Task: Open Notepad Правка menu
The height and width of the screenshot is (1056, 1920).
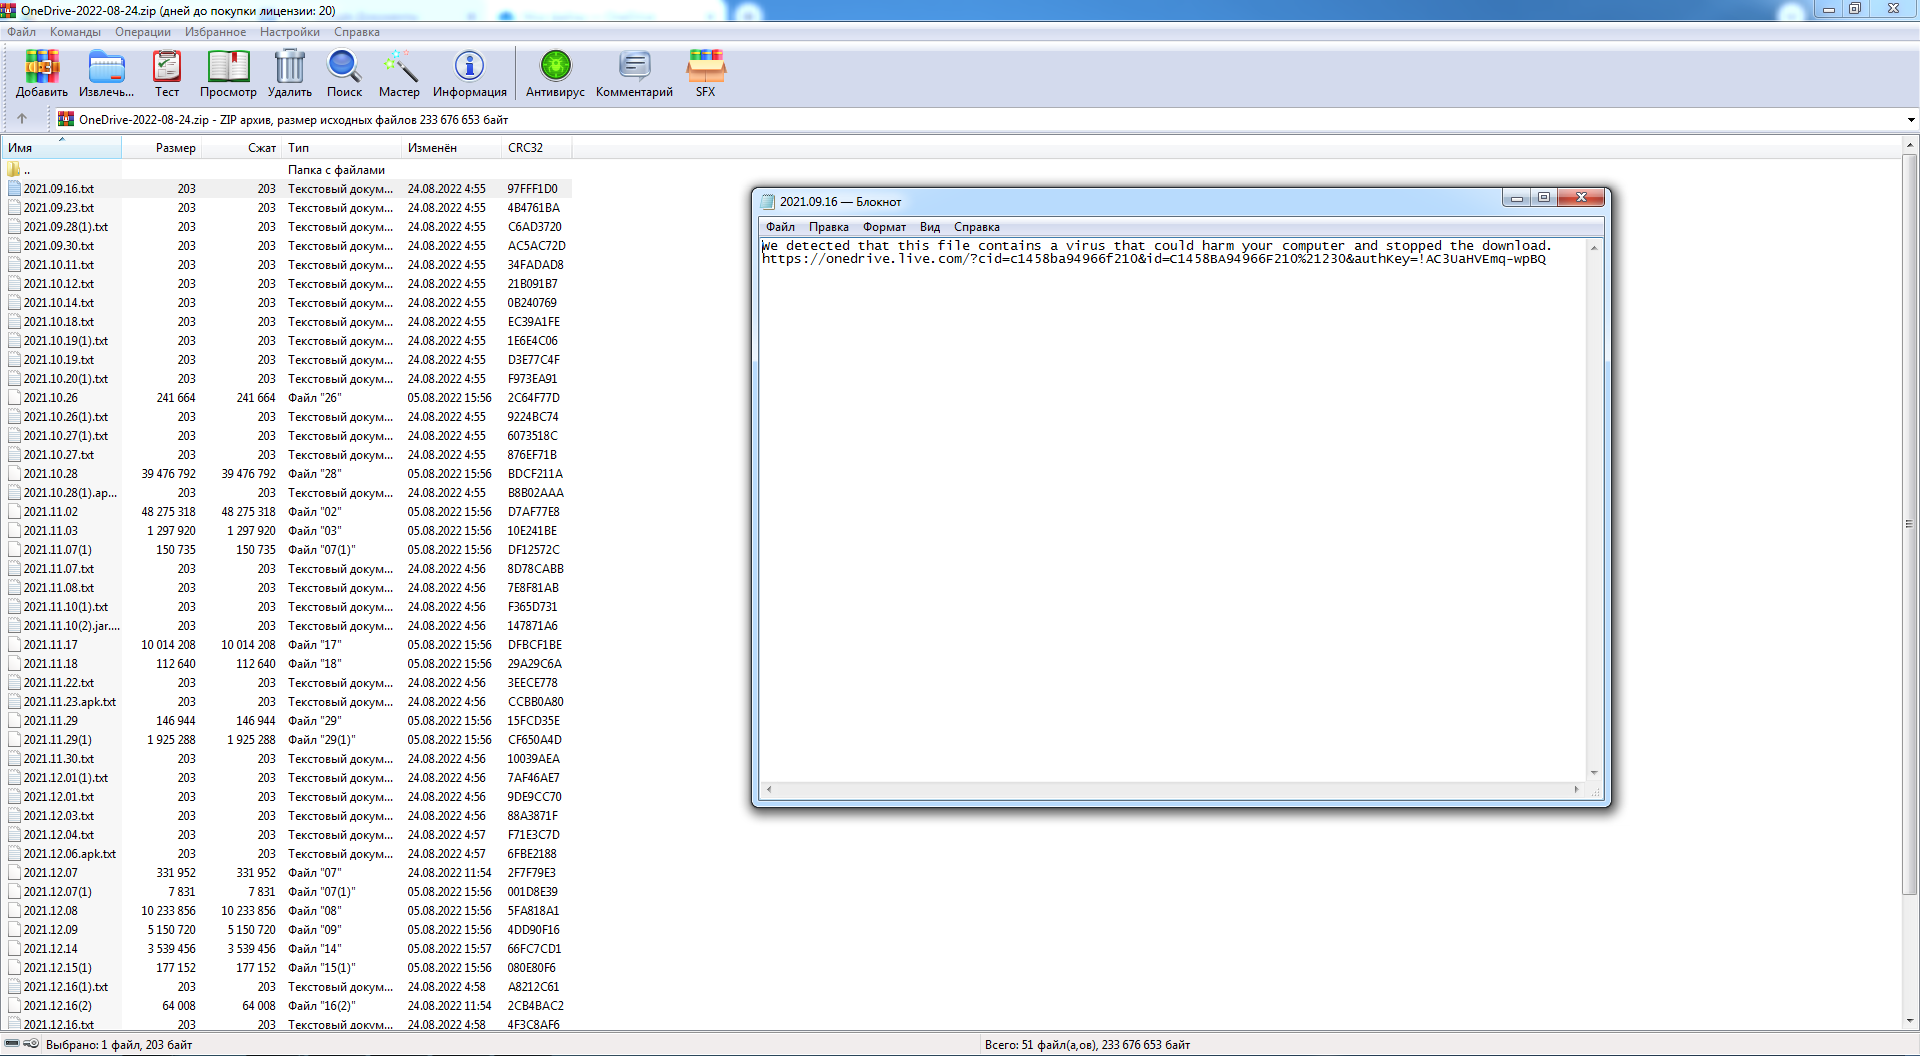Action: pos(829,227)
